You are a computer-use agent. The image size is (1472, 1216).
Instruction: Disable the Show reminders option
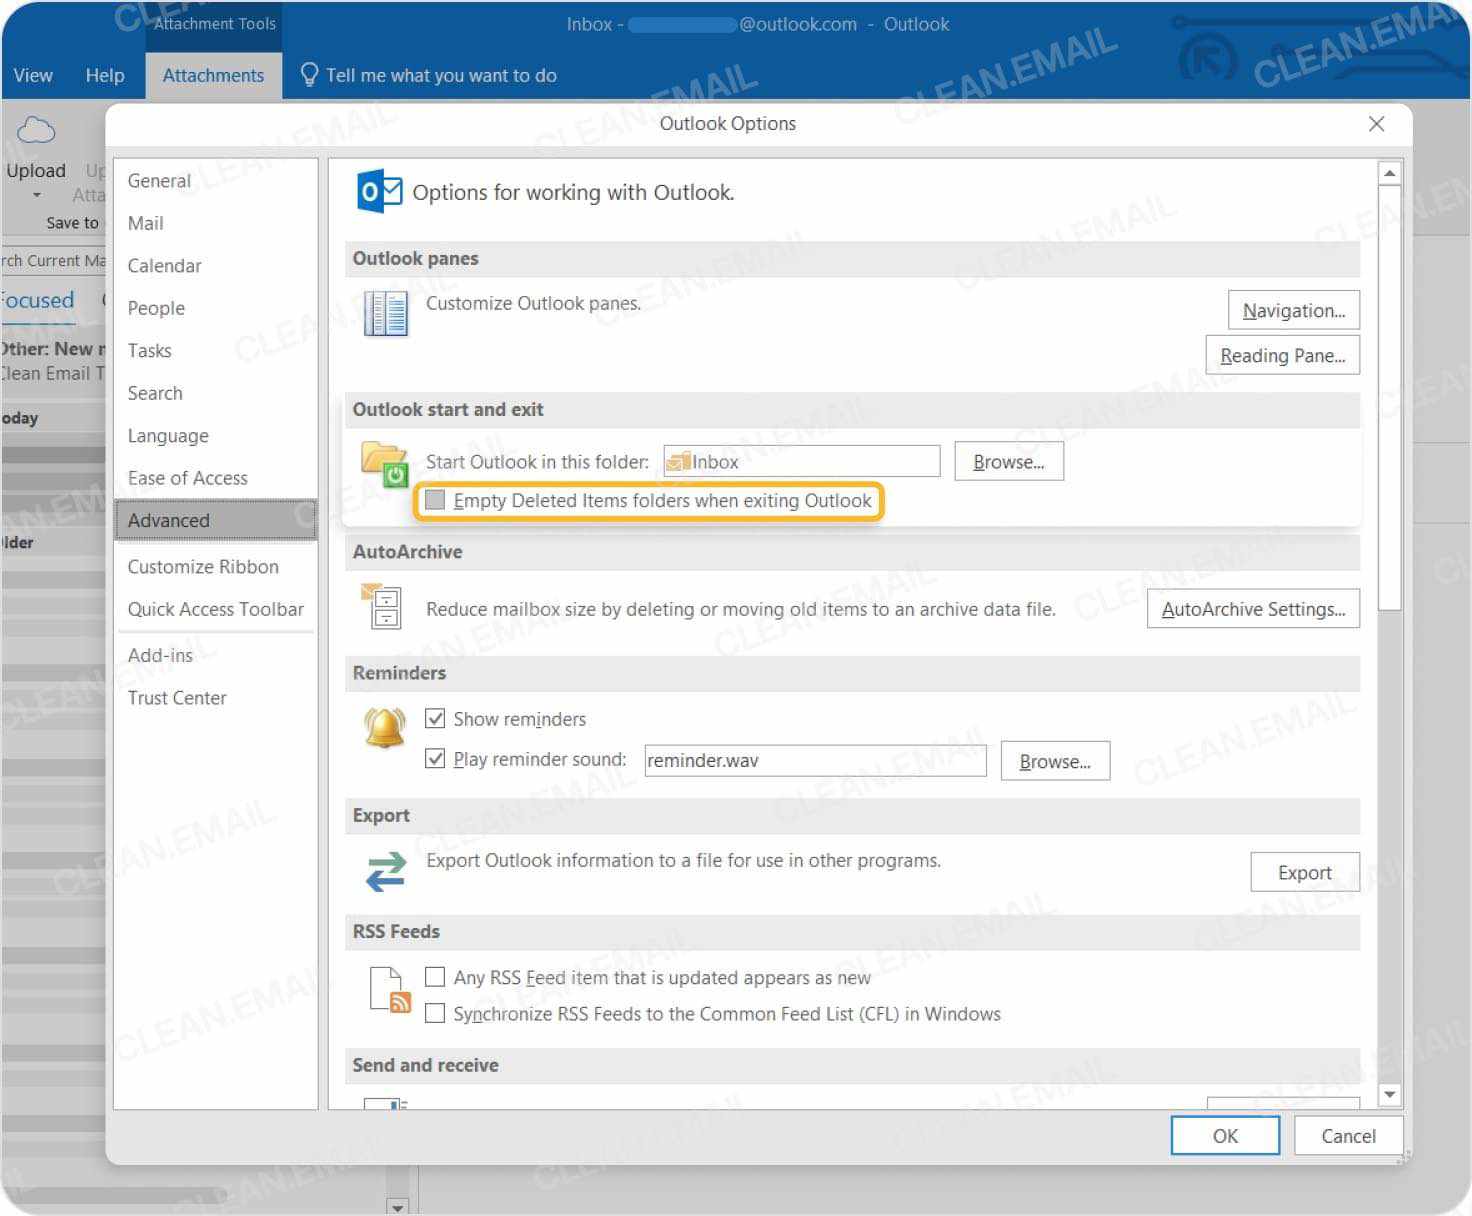[x=435, y=718]
